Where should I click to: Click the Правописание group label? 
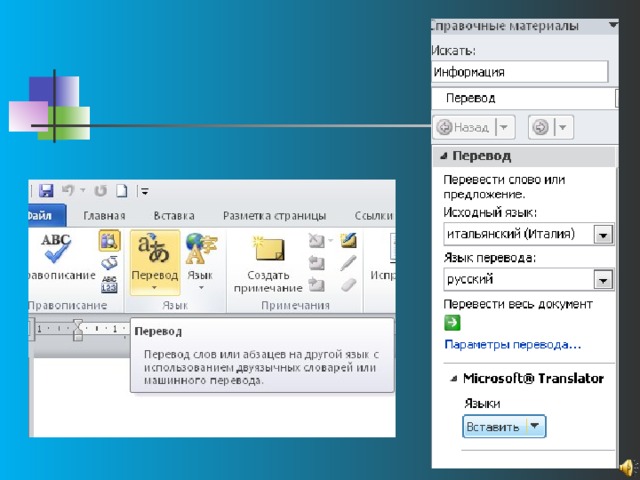[x=68, y=305]
